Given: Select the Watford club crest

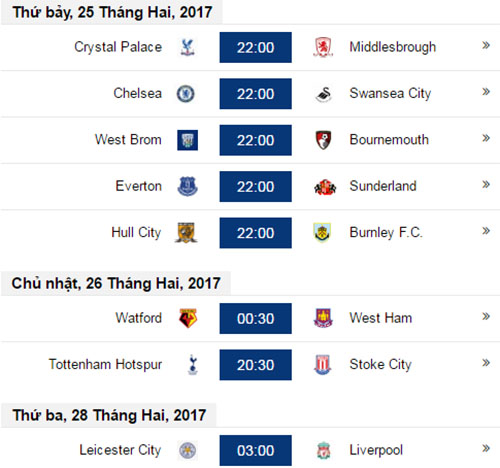Looking at the screenshot, I should (x=188, y=318).
